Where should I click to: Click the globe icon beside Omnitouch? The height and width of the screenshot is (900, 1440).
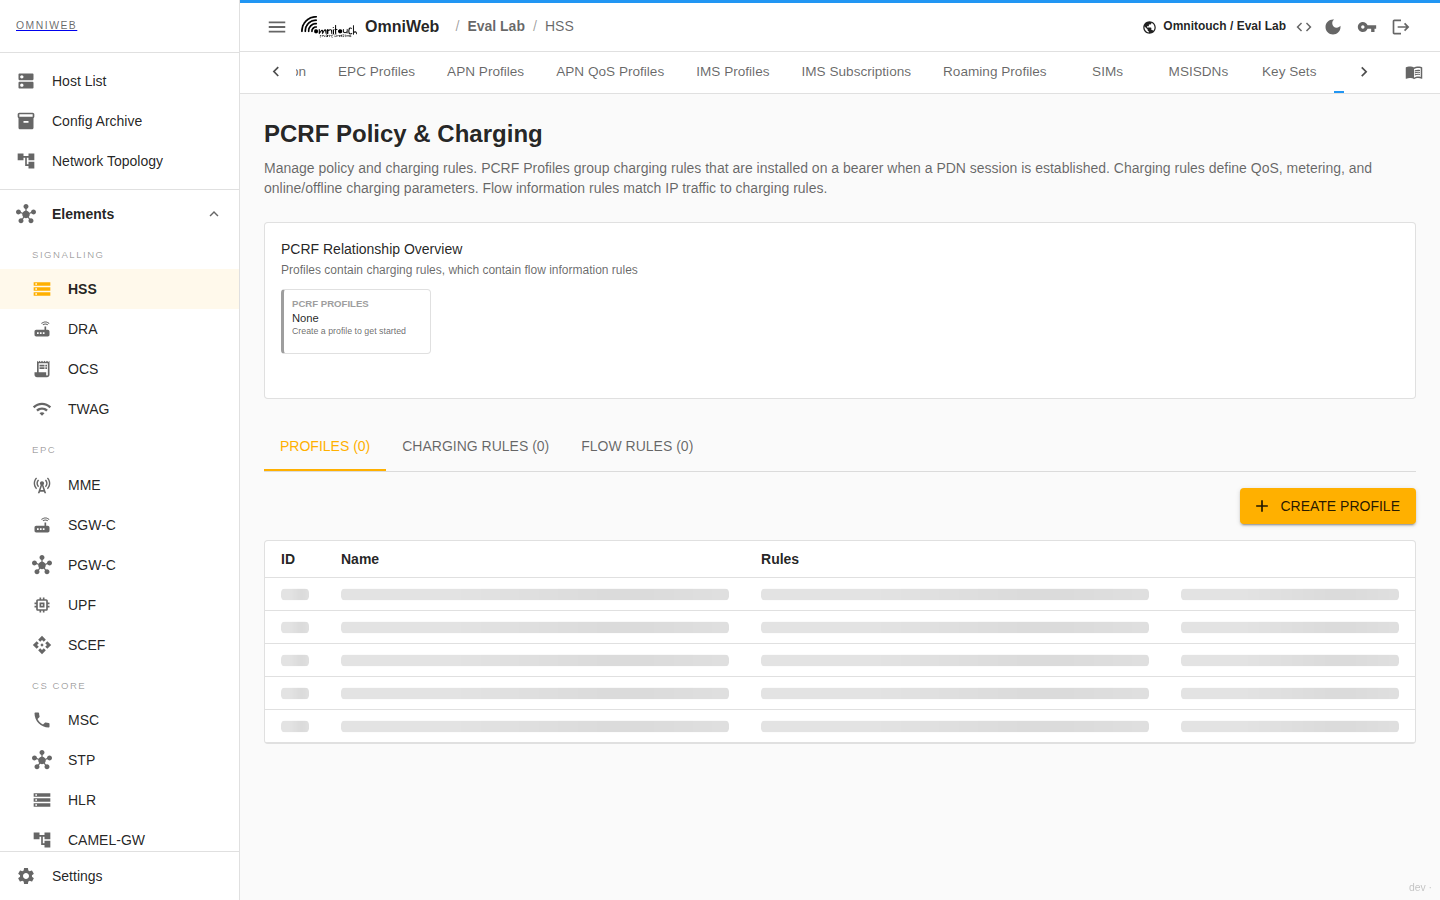[1149, 27]
